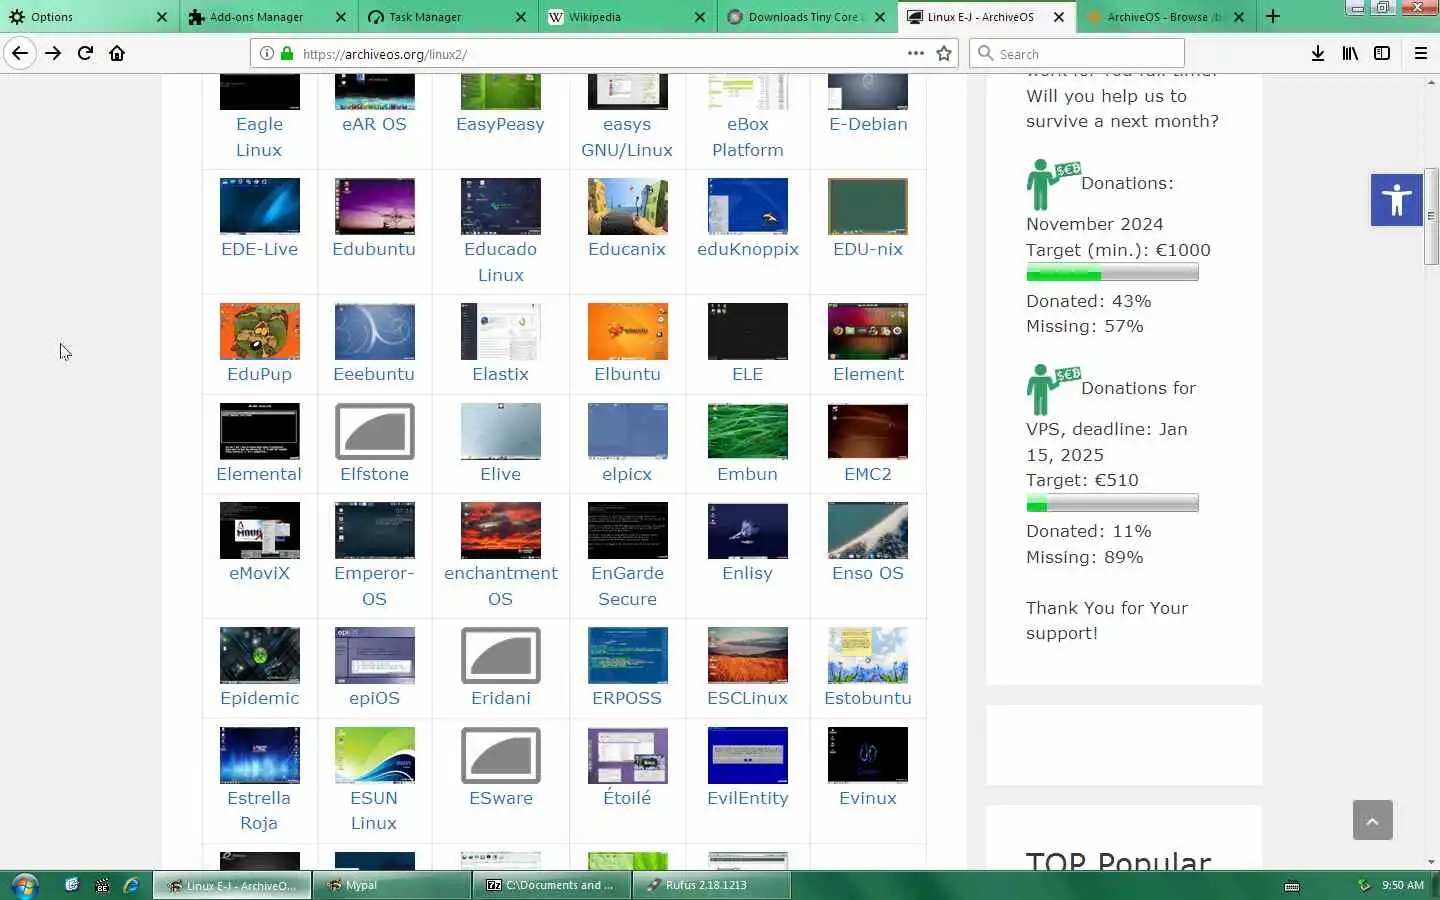Click the November 2024 donation progress bar
Image resolution: width=1440 pixels, height=900 pixels.
pyautogui.click(x=1112, y=273)
